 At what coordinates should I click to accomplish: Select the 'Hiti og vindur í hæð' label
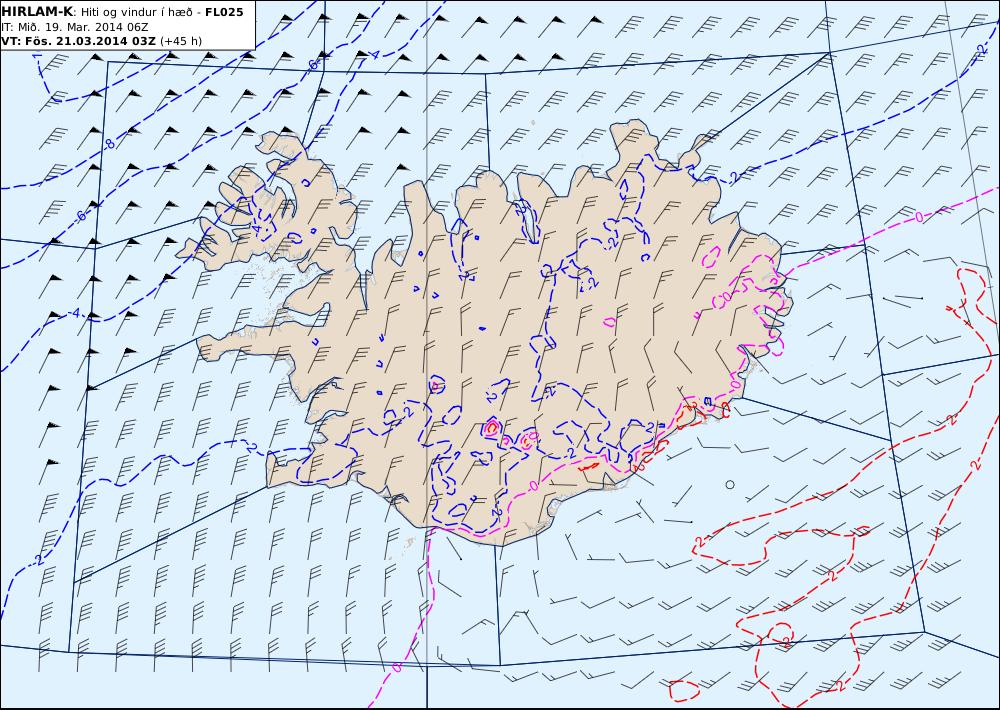pos(137,12)
